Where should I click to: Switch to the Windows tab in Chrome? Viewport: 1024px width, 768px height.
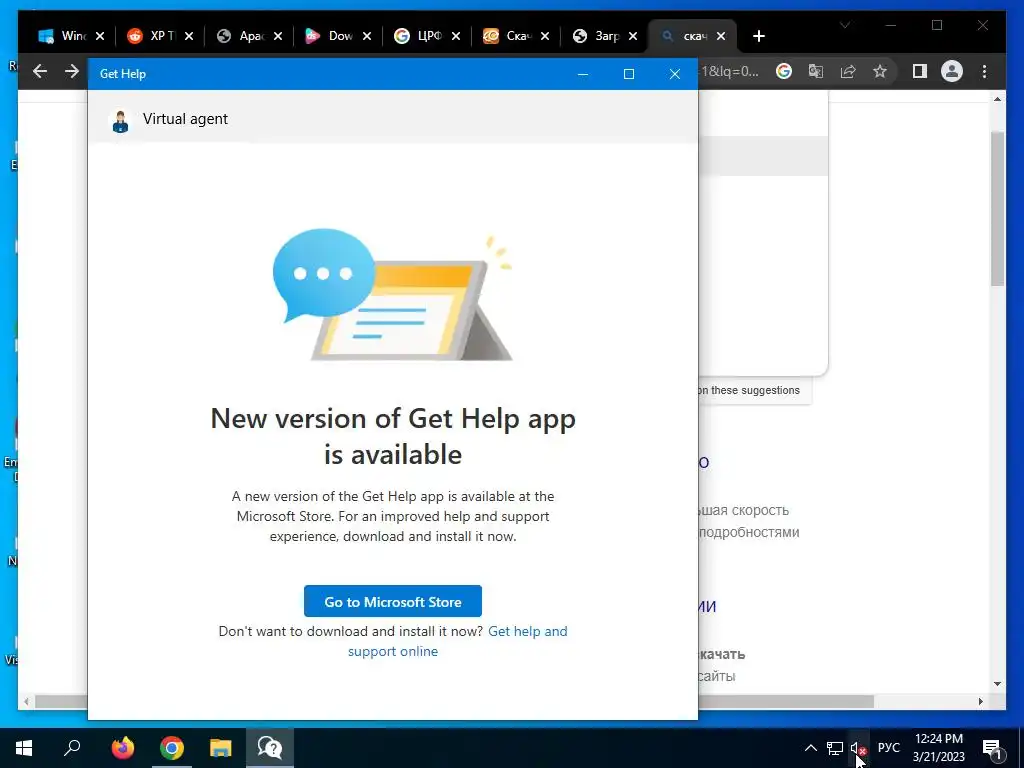pos(62,36)
